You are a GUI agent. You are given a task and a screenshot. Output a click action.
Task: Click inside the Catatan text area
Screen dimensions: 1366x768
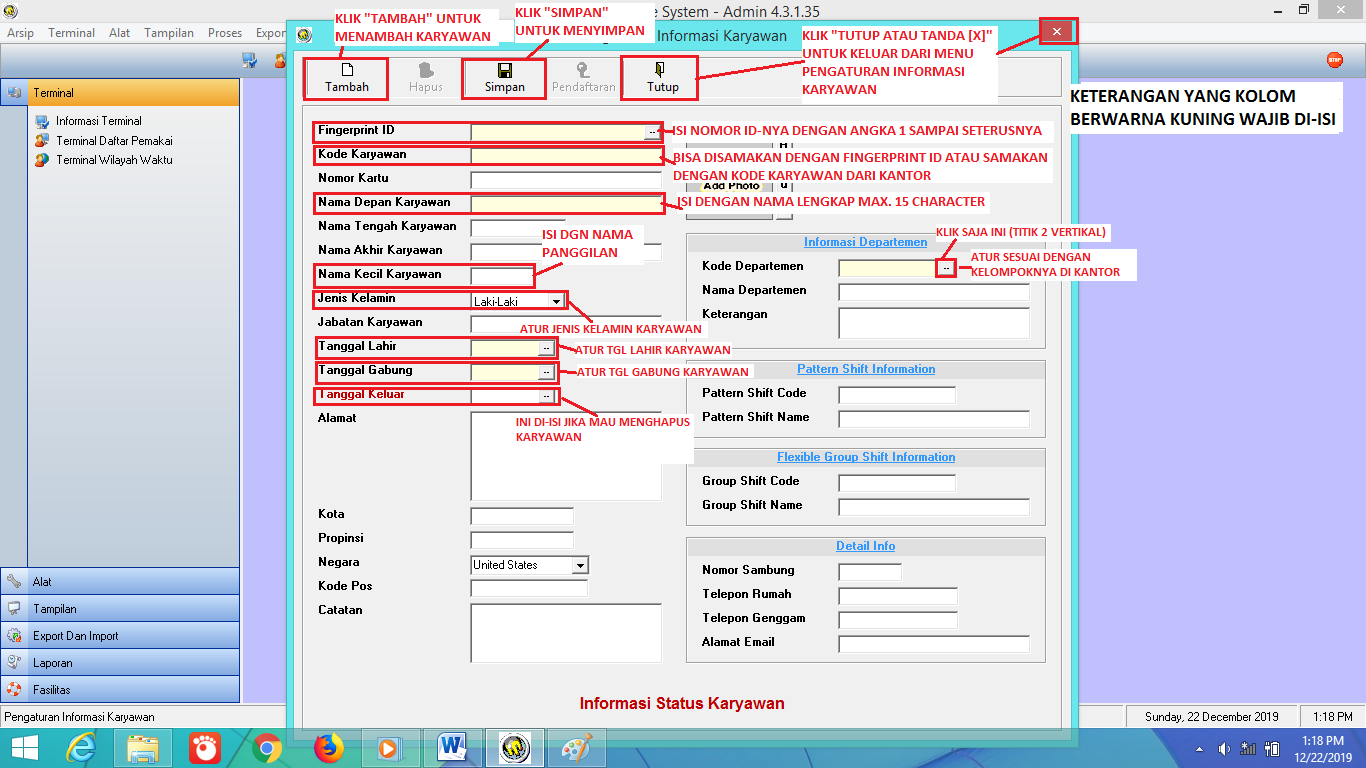tap(566, 633)
